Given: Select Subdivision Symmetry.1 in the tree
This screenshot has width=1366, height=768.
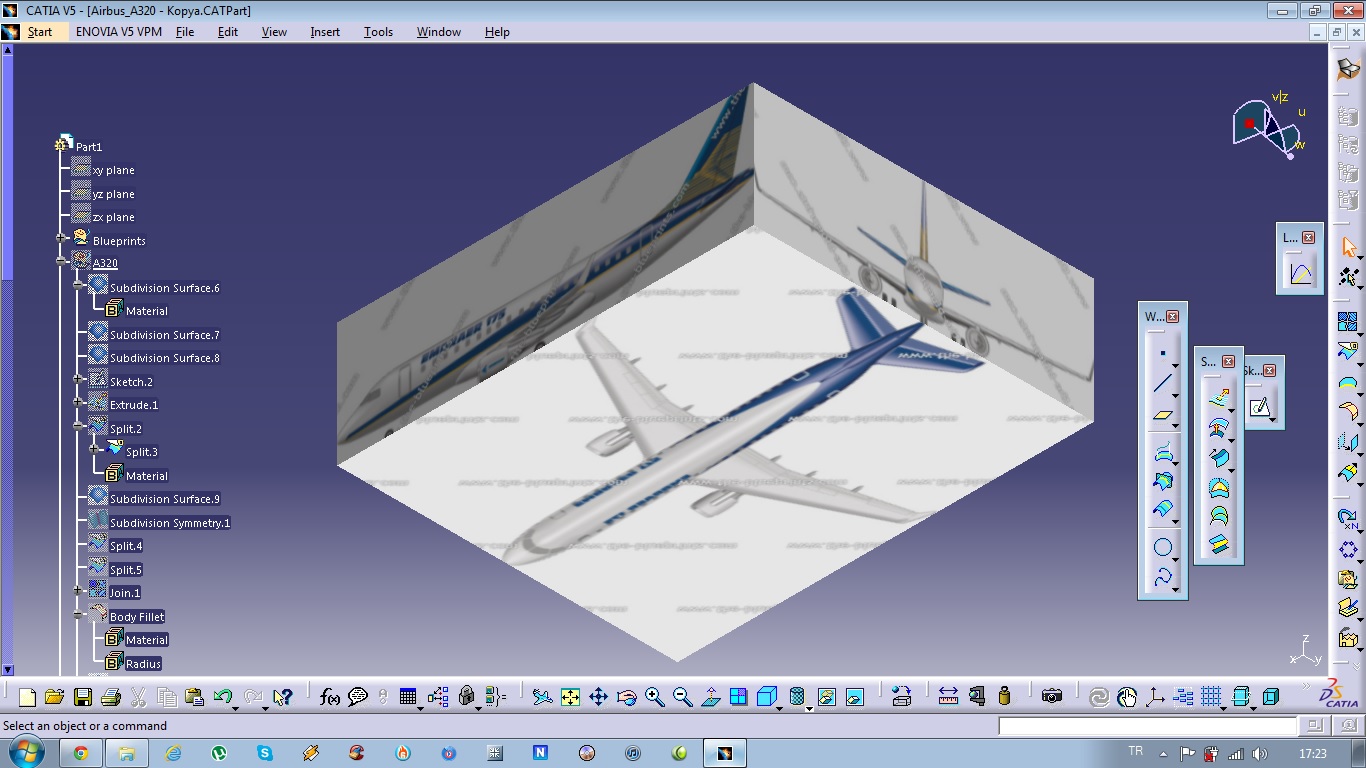Looking at the screenshot, I should click(170, 523).
